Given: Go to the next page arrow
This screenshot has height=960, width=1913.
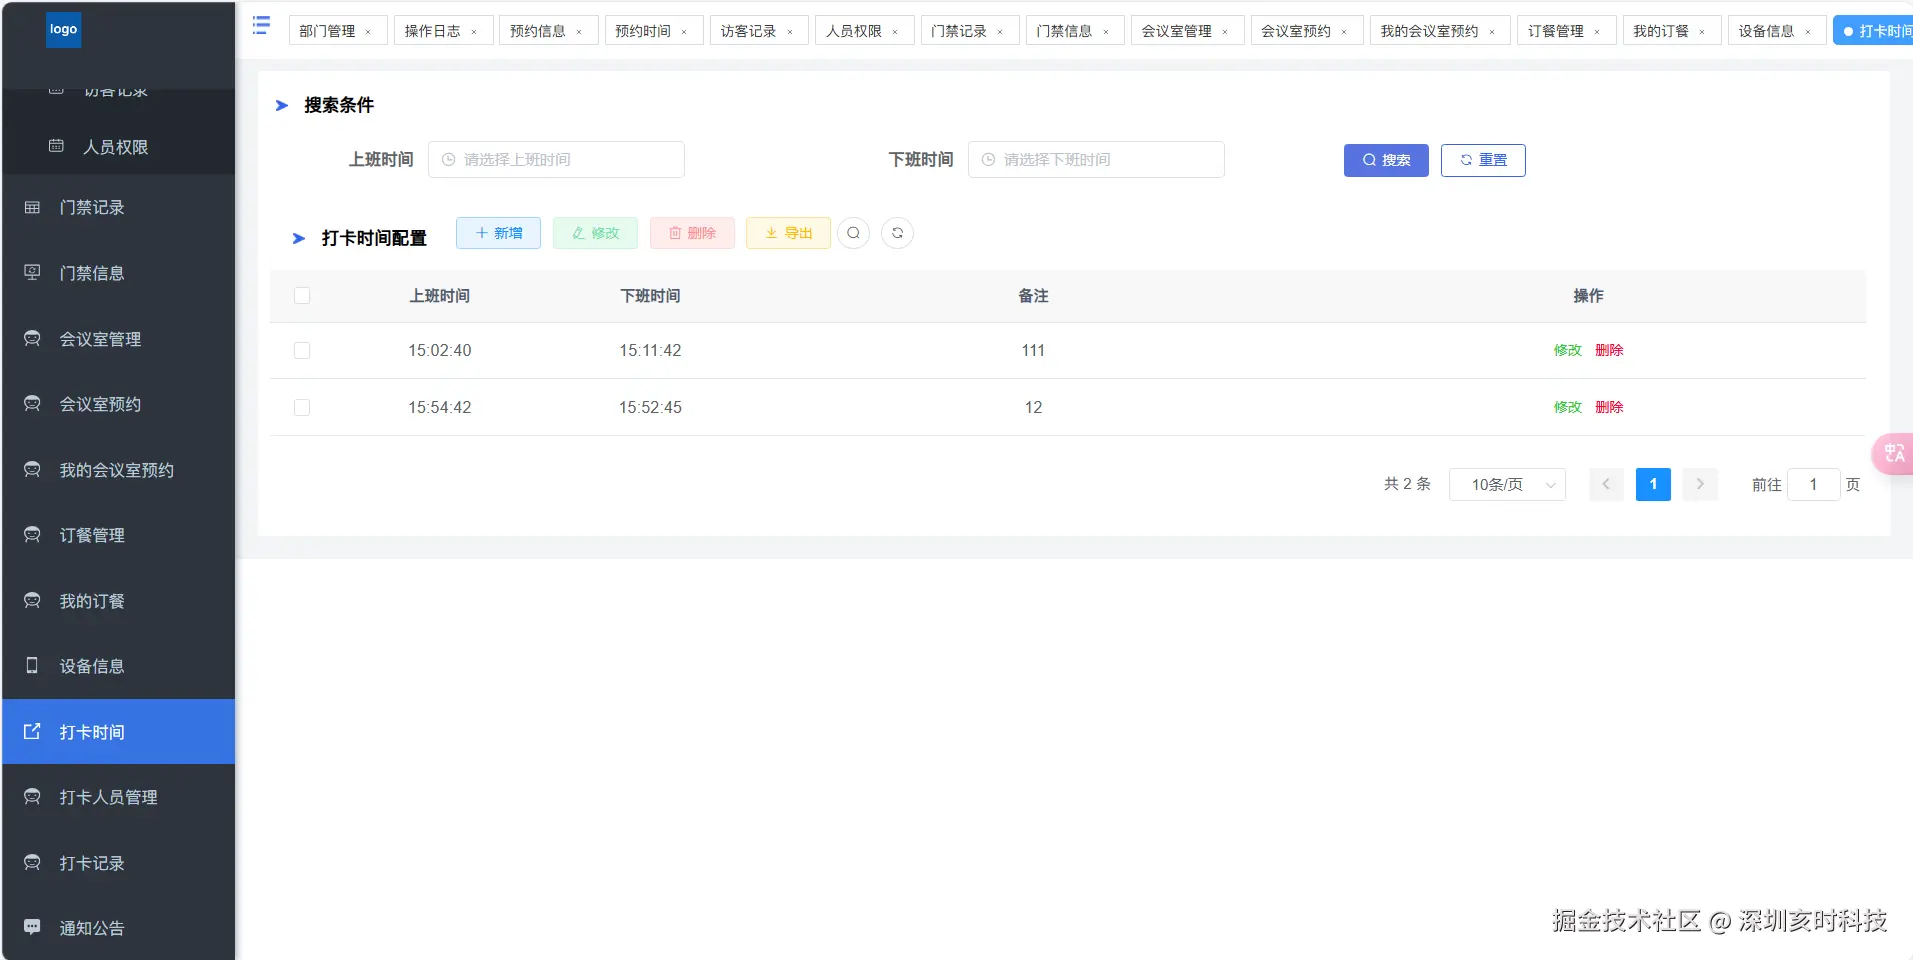Looking at the screenshot, I should (1700, 484).
